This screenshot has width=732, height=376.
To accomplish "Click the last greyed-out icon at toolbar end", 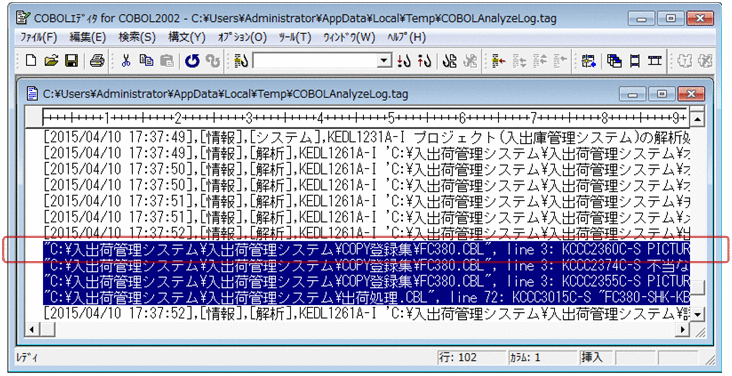I will [x=705, y=61].
